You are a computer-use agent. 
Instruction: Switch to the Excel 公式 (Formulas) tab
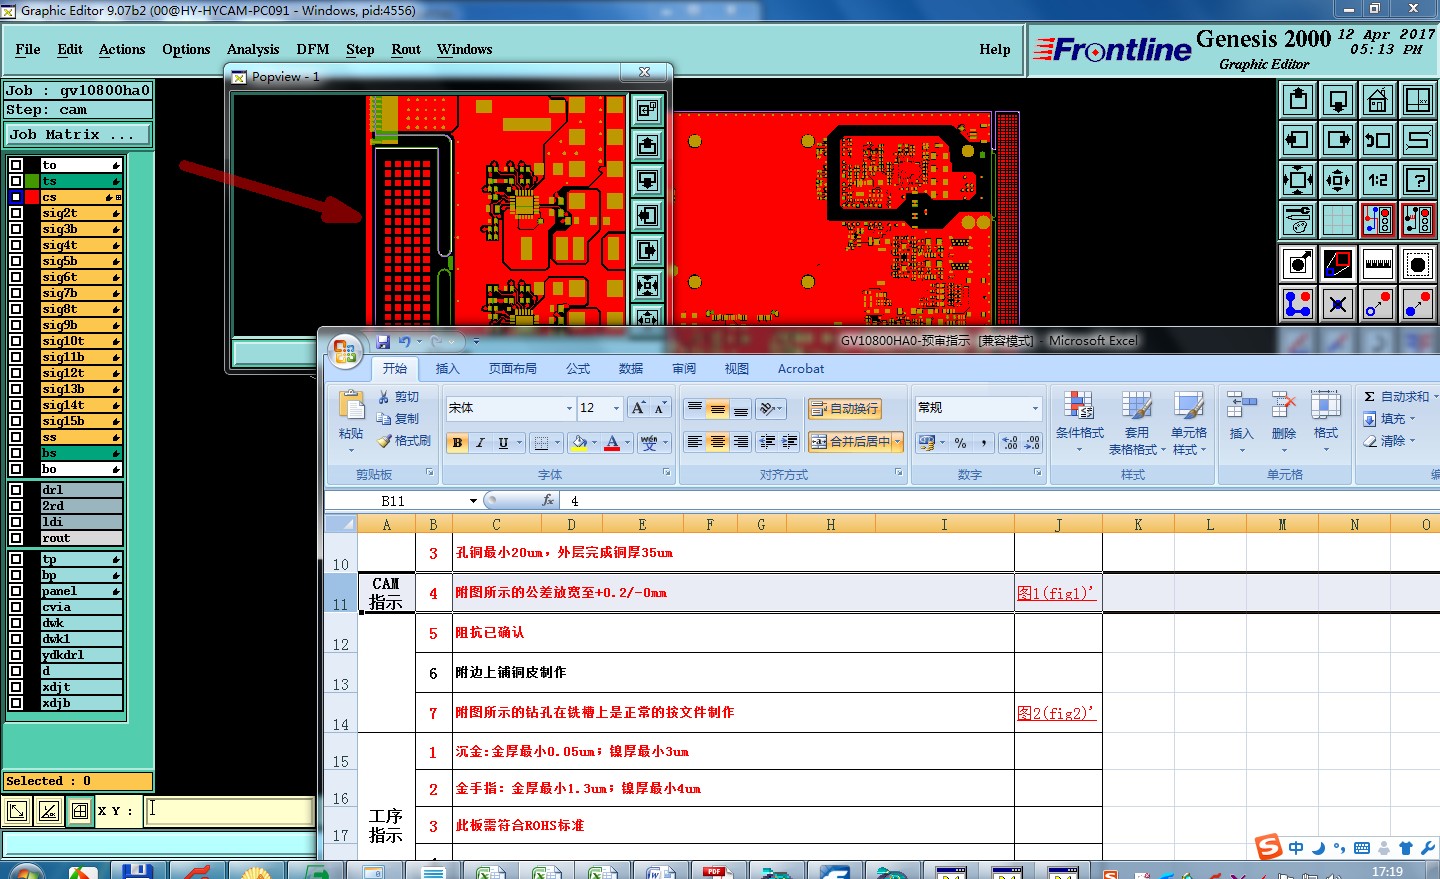click(x=578, y=369)
